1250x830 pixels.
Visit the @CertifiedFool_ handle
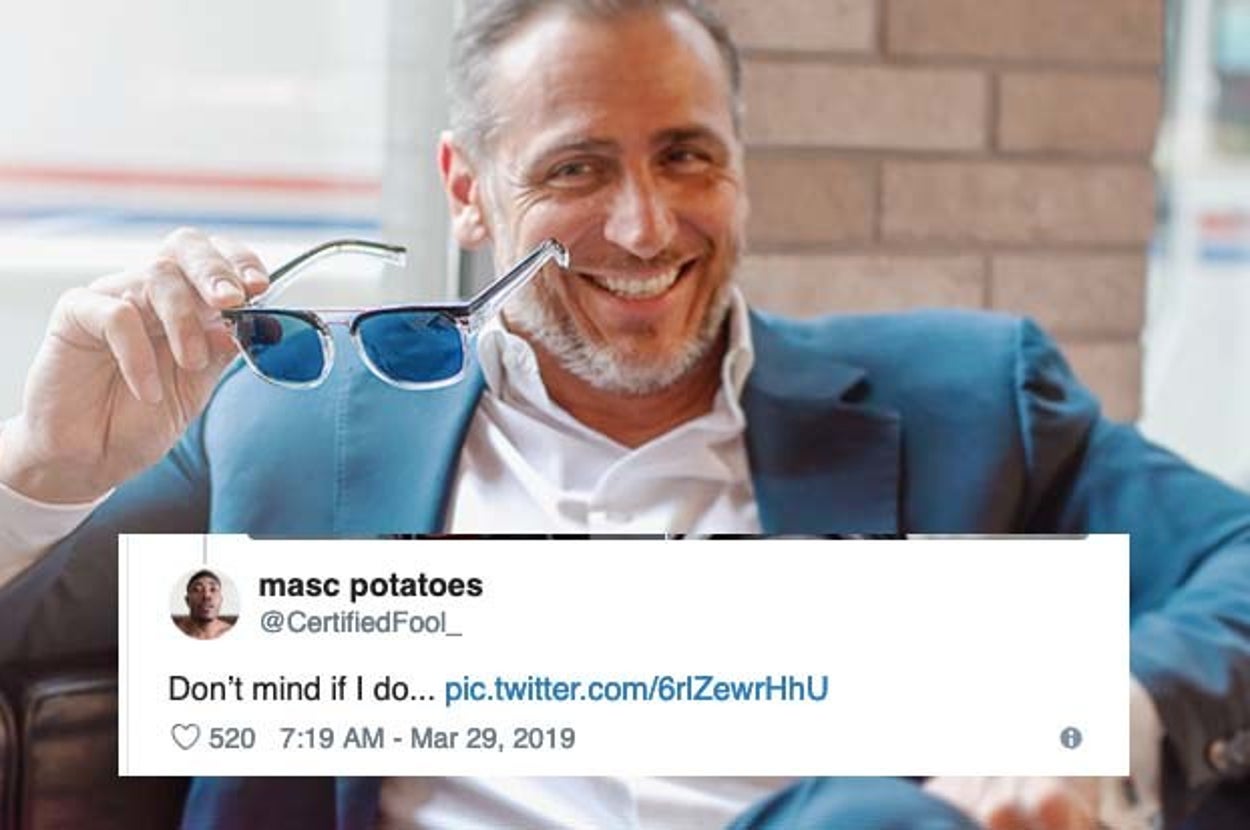point(361,623)
